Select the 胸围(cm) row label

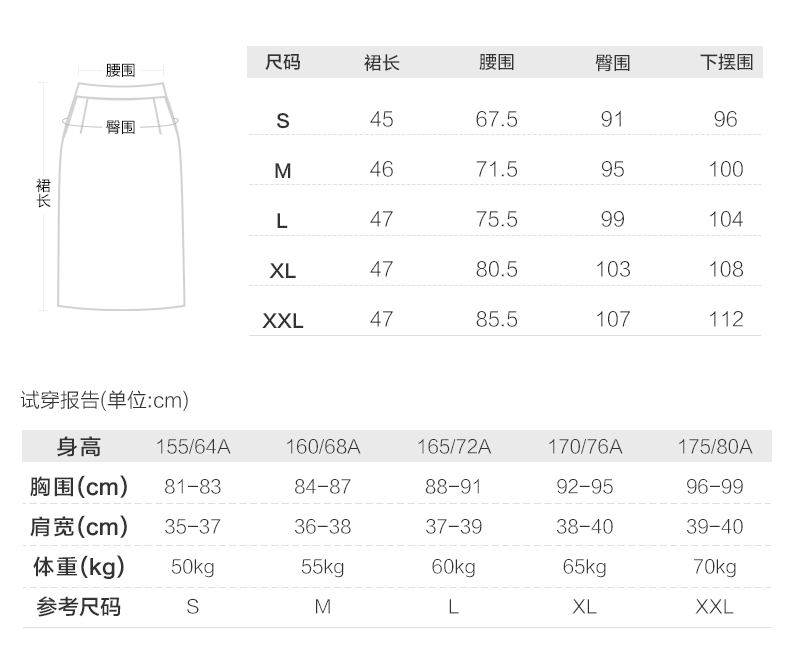(x=79, y=487)
